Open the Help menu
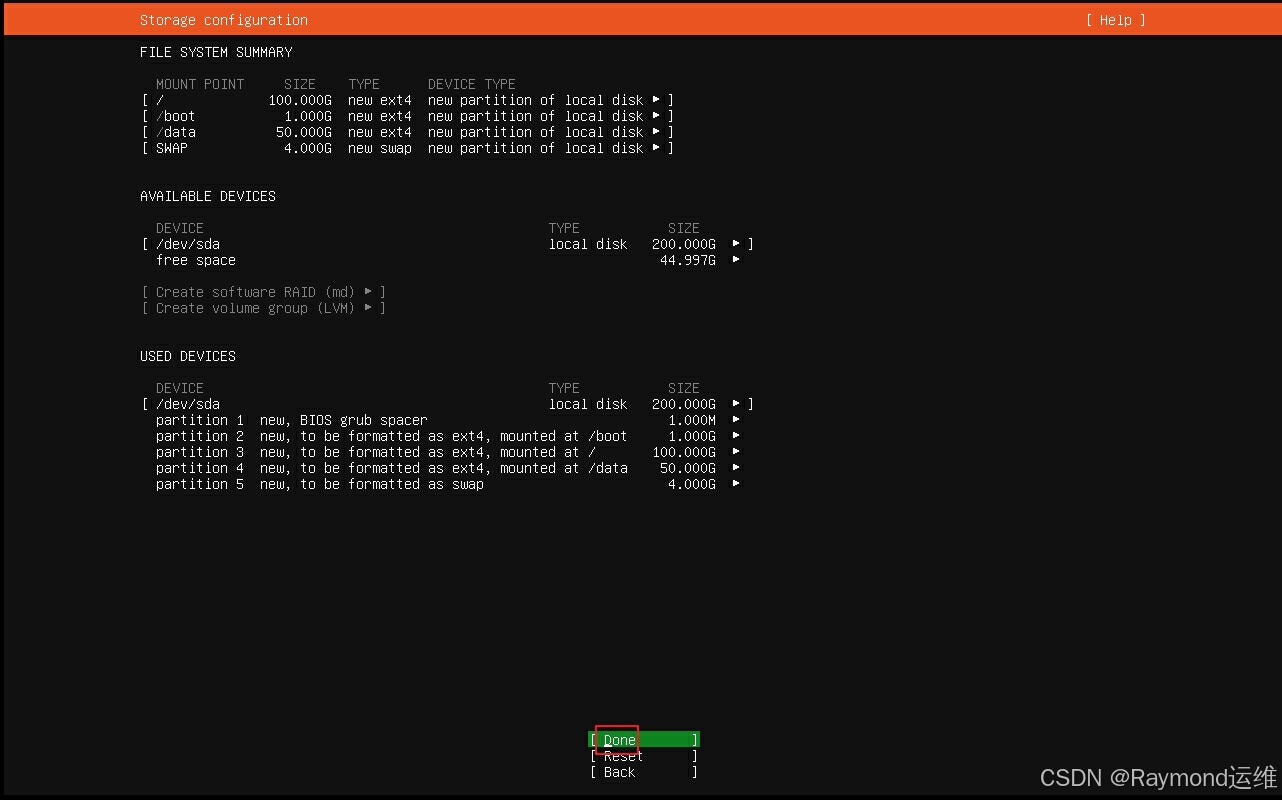Screen dimensions: 1282x800 pos(1115,20)
